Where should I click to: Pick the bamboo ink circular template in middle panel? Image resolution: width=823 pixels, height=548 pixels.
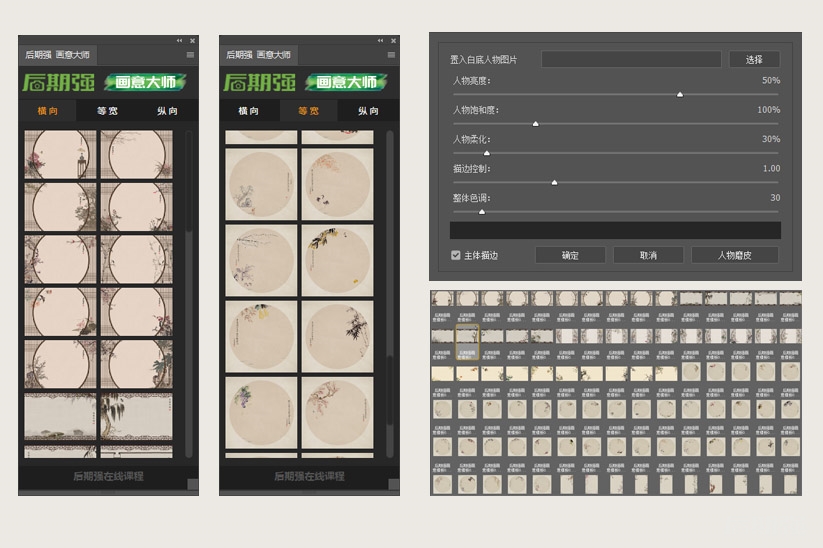[337, 336]
